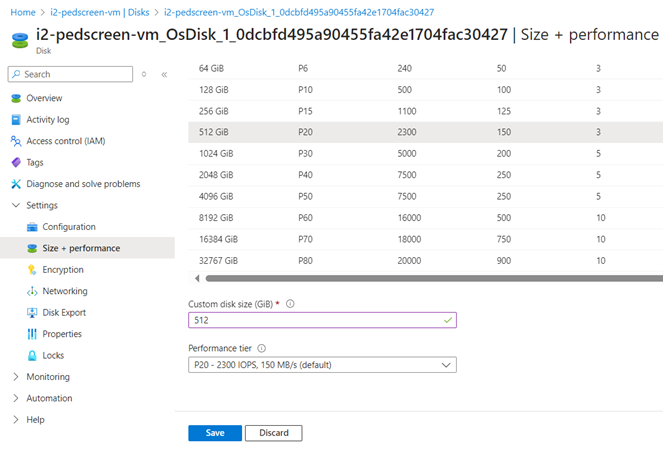Click the disk resource icon beside the title
The width and height of the screenshot is (663, 449).
click(x=20, y=40)
